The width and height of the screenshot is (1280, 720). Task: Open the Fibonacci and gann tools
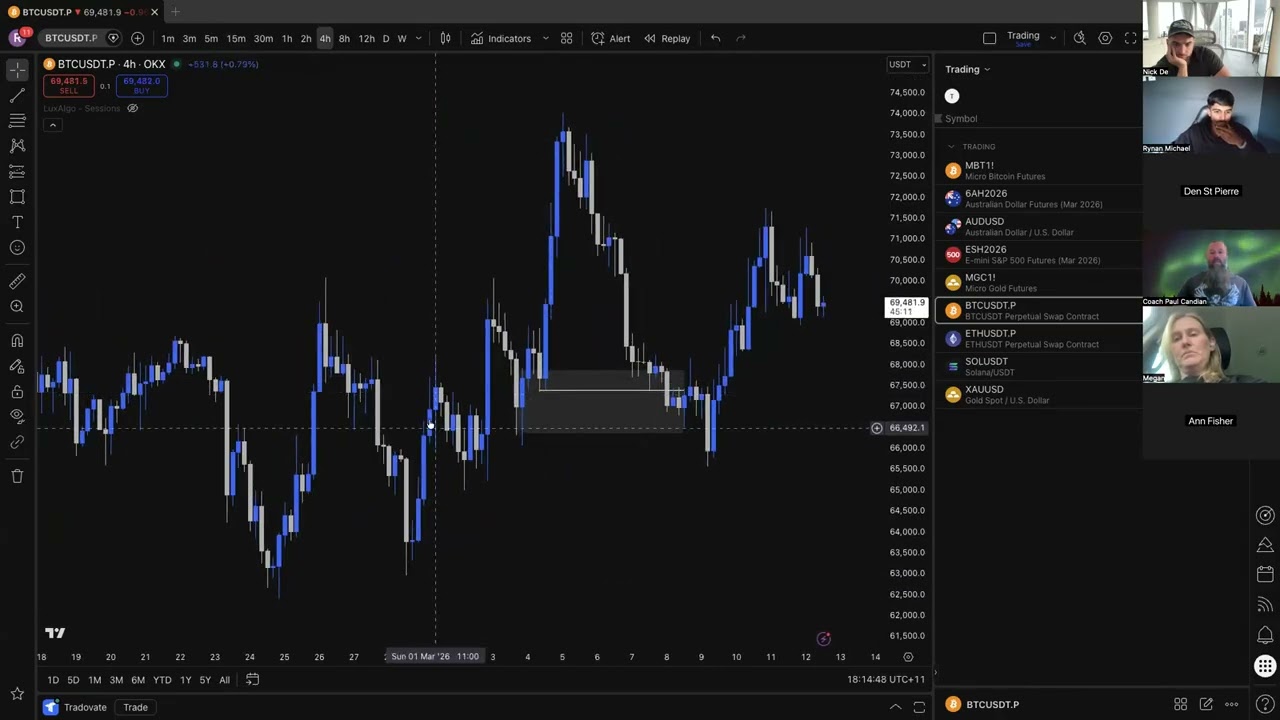(x=17, y=120)
